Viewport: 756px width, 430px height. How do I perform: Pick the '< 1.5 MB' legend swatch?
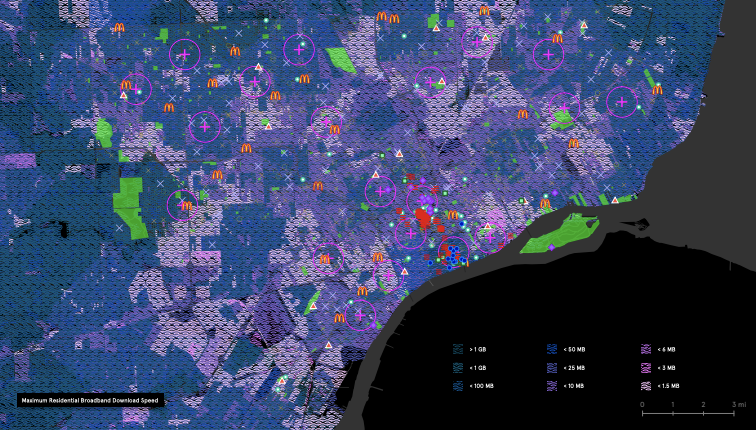pos(647,386)
